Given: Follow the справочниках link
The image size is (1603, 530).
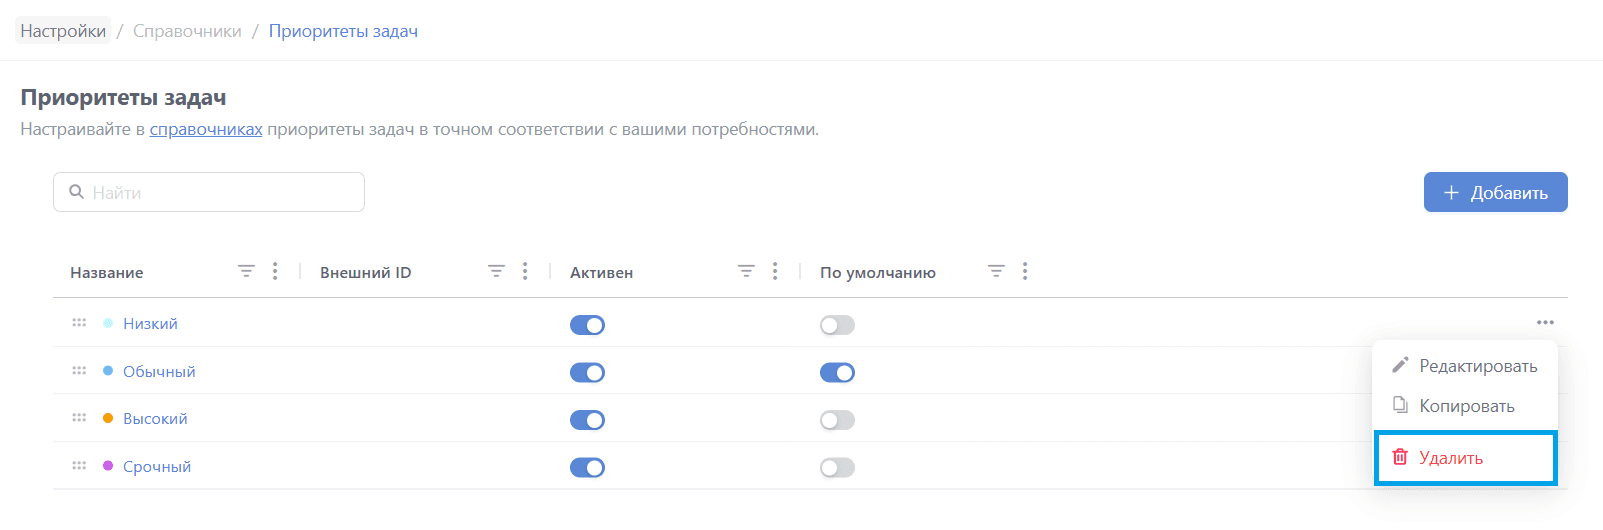Looking at the screenshot, I should click(x=206, y=129).
